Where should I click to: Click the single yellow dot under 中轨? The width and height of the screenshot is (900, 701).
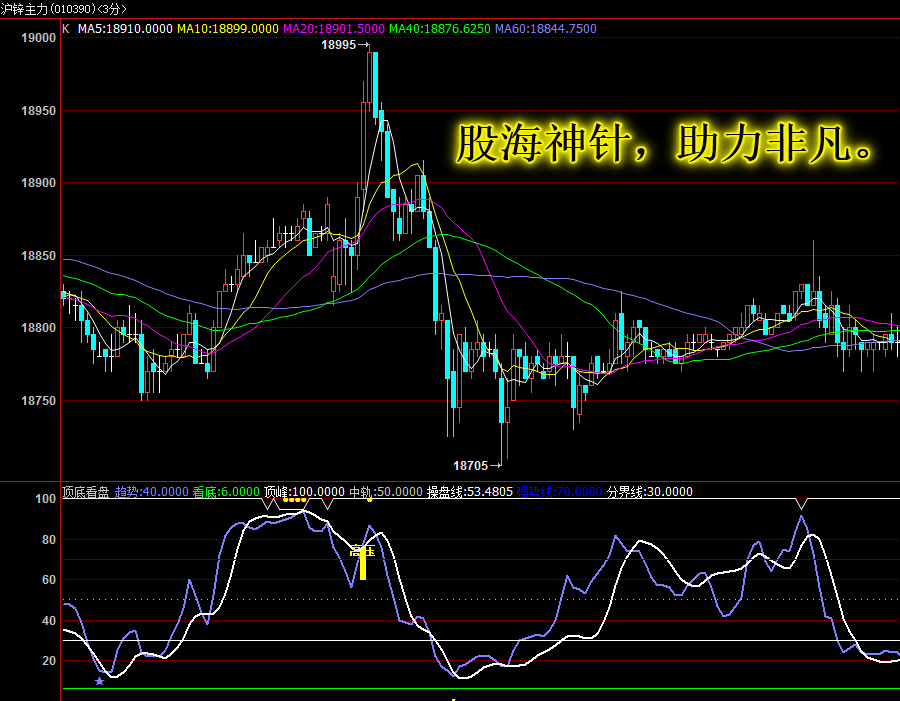click(370, 500)
